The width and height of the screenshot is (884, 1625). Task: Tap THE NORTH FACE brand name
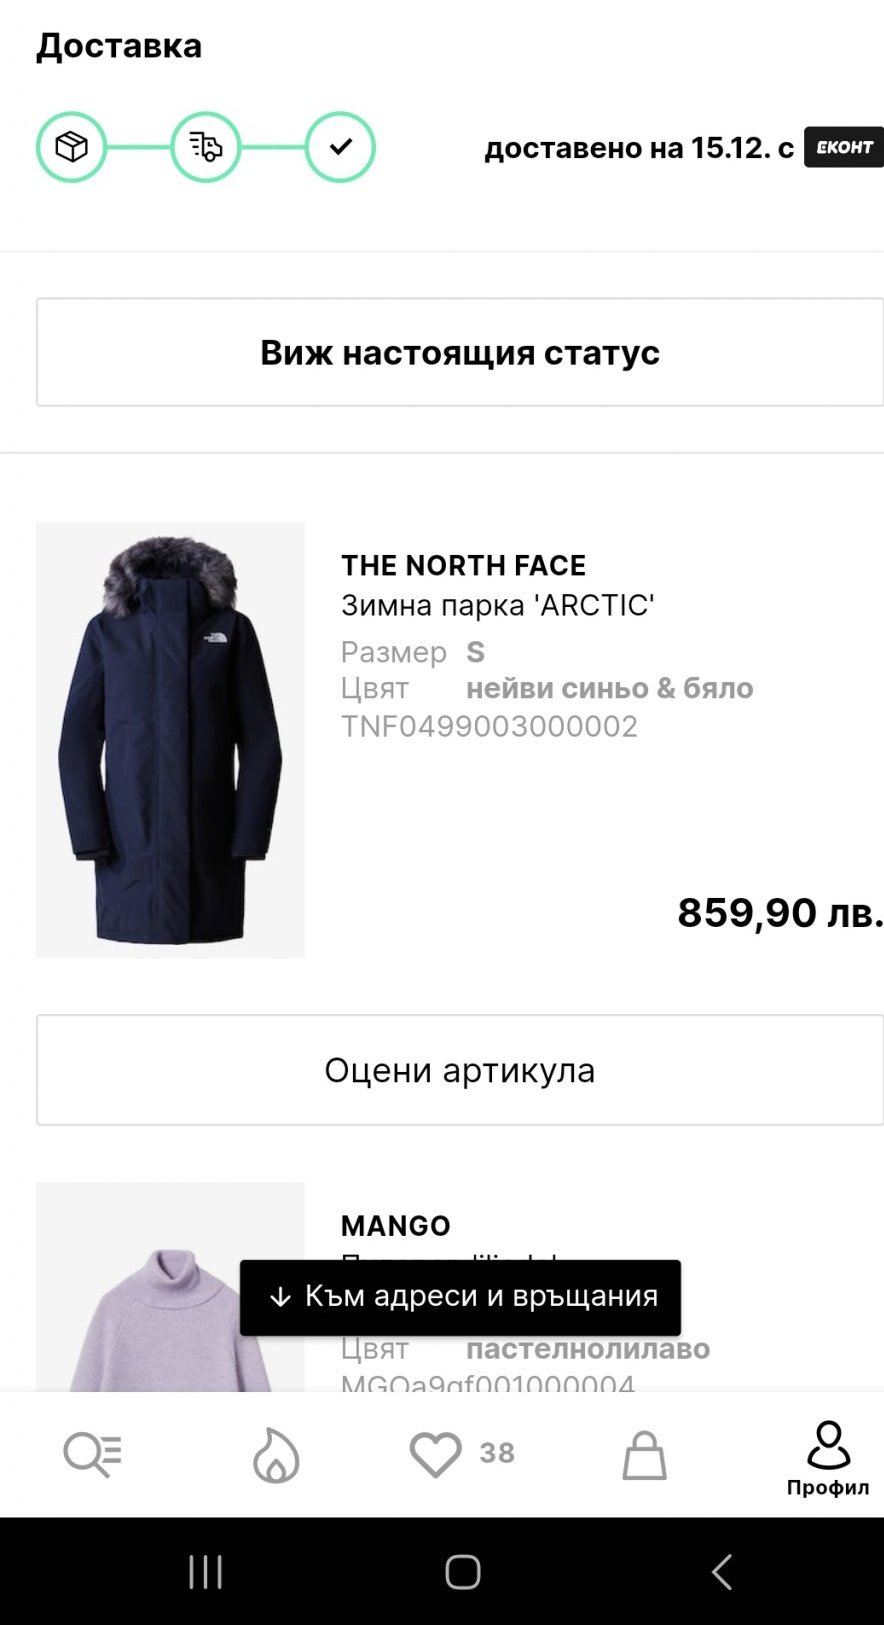tap(463, 565)
